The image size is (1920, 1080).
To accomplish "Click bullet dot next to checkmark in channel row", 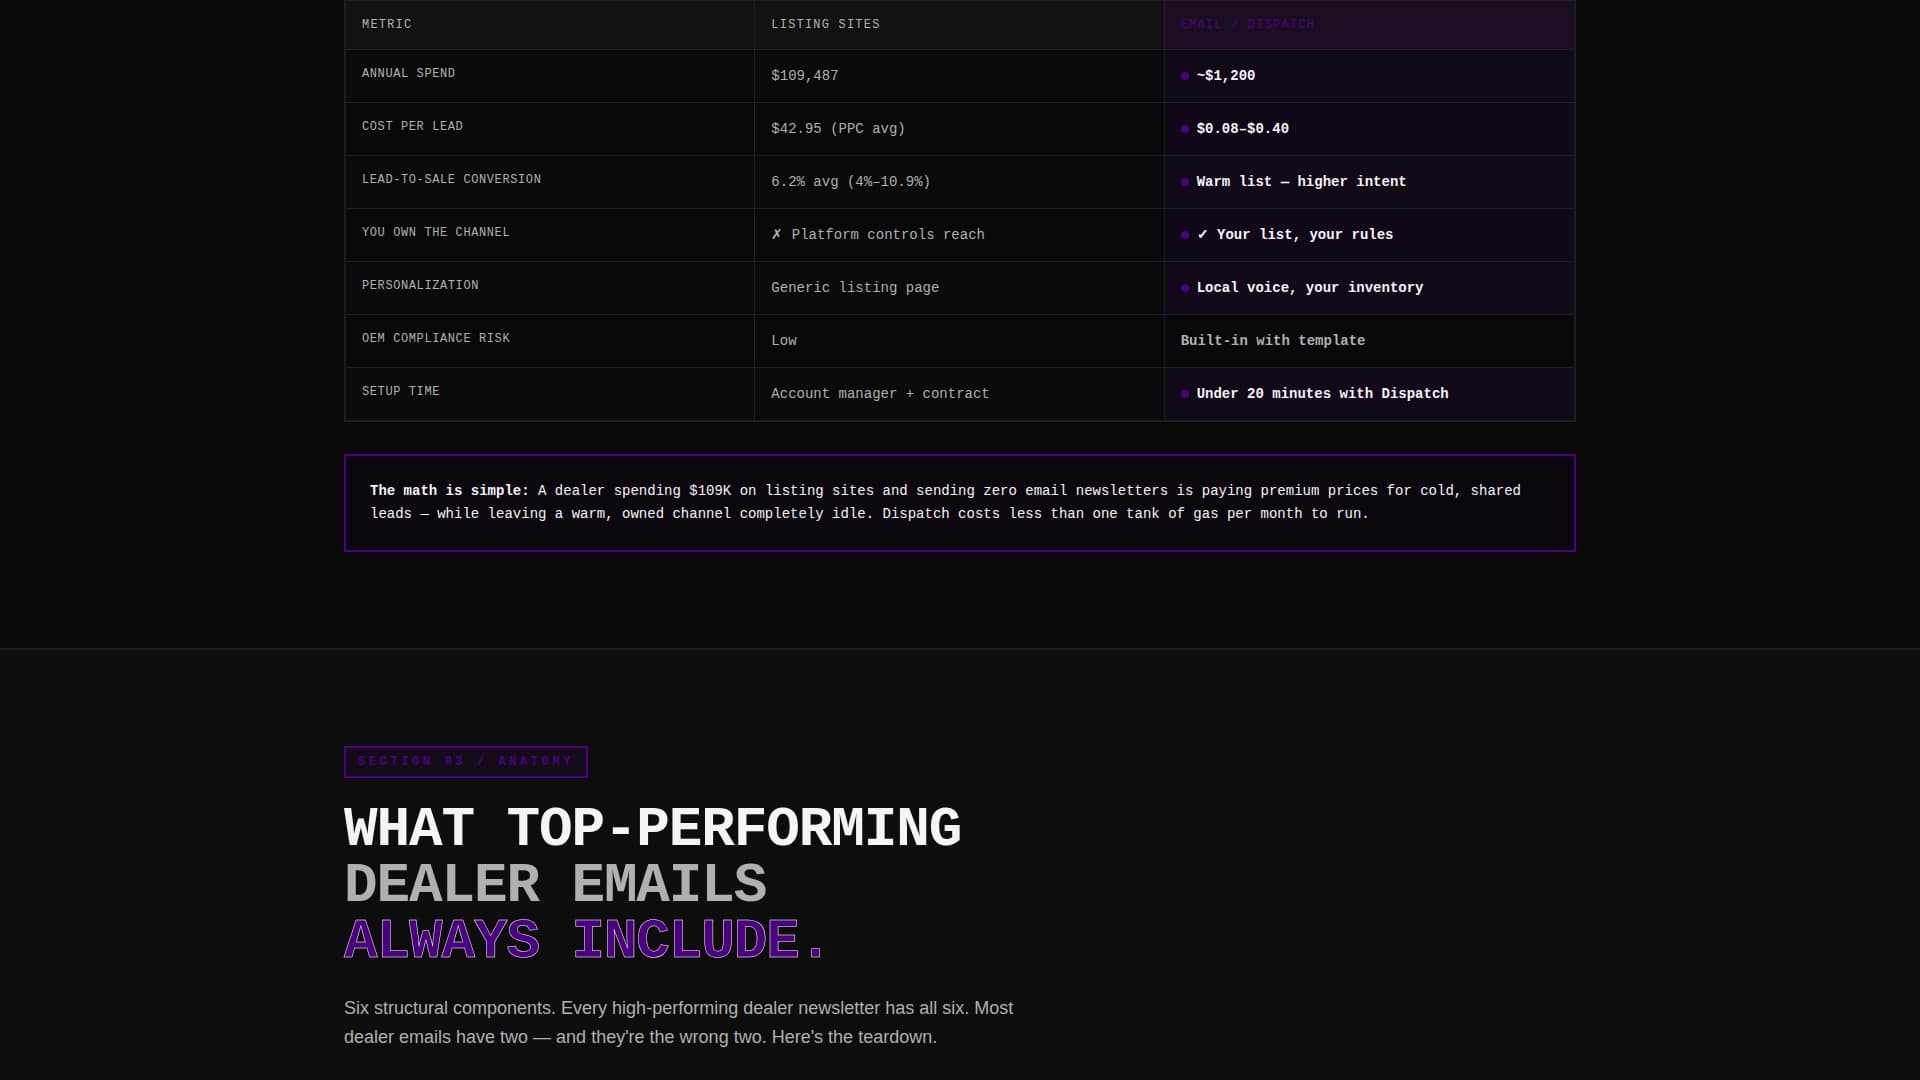I will pyautogui.click(x=1185, y=235).
